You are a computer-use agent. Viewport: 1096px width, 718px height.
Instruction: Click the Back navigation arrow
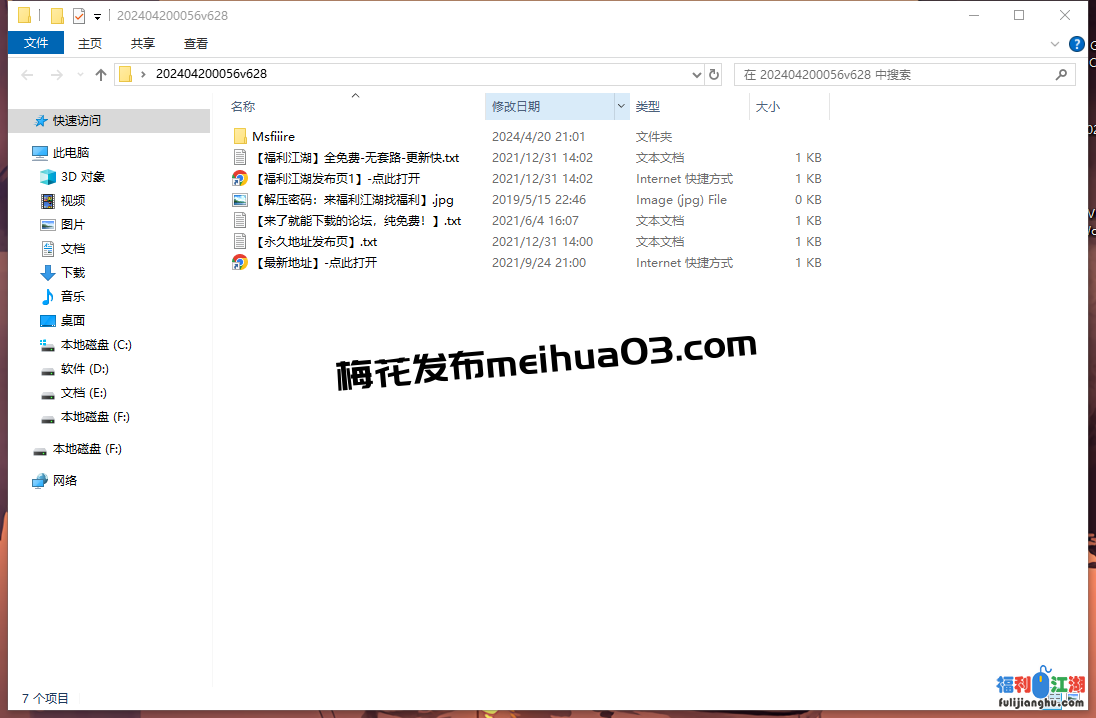pos(27,75)
